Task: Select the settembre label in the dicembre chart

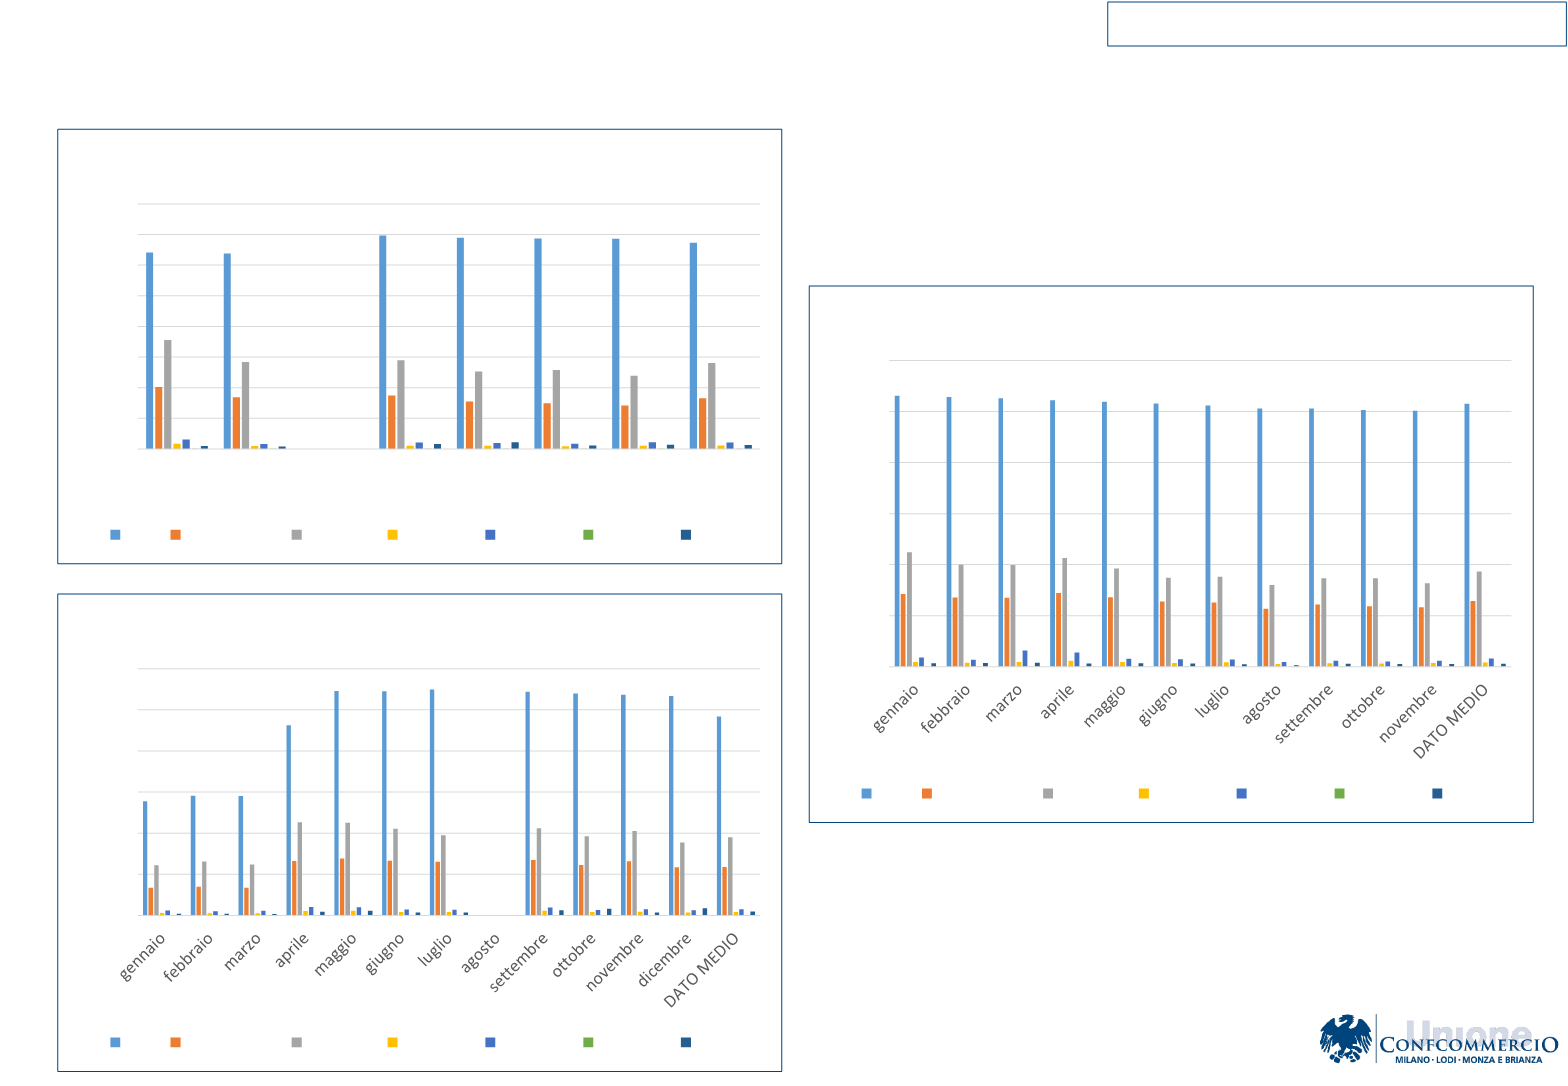Action: coord(518,965)
